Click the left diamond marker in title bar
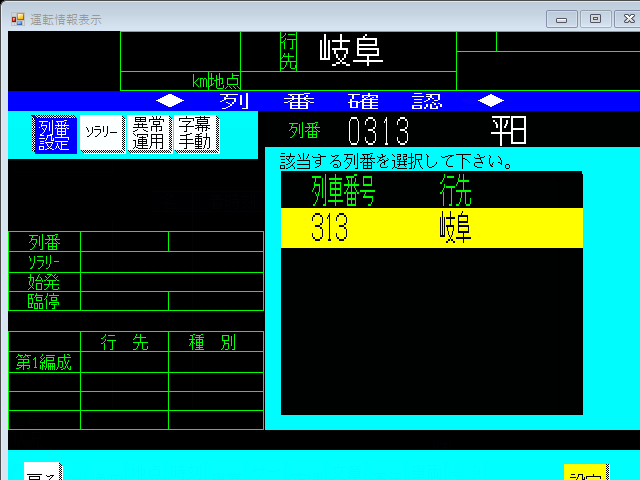 click(170, 100)
